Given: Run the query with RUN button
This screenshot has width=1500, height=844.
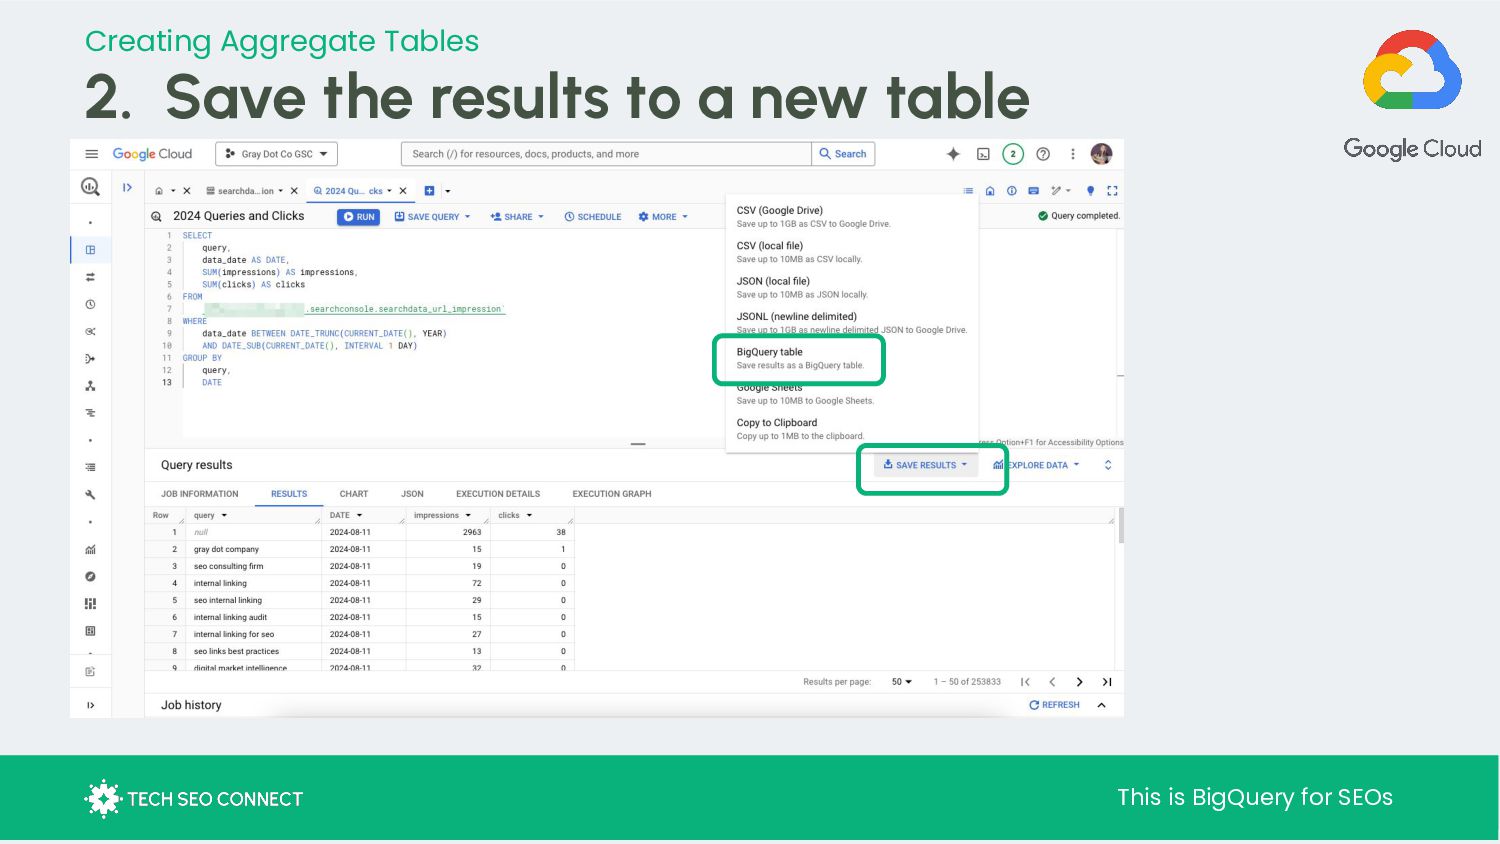Looking at the screenshot, I should click(x=358, y=217).
